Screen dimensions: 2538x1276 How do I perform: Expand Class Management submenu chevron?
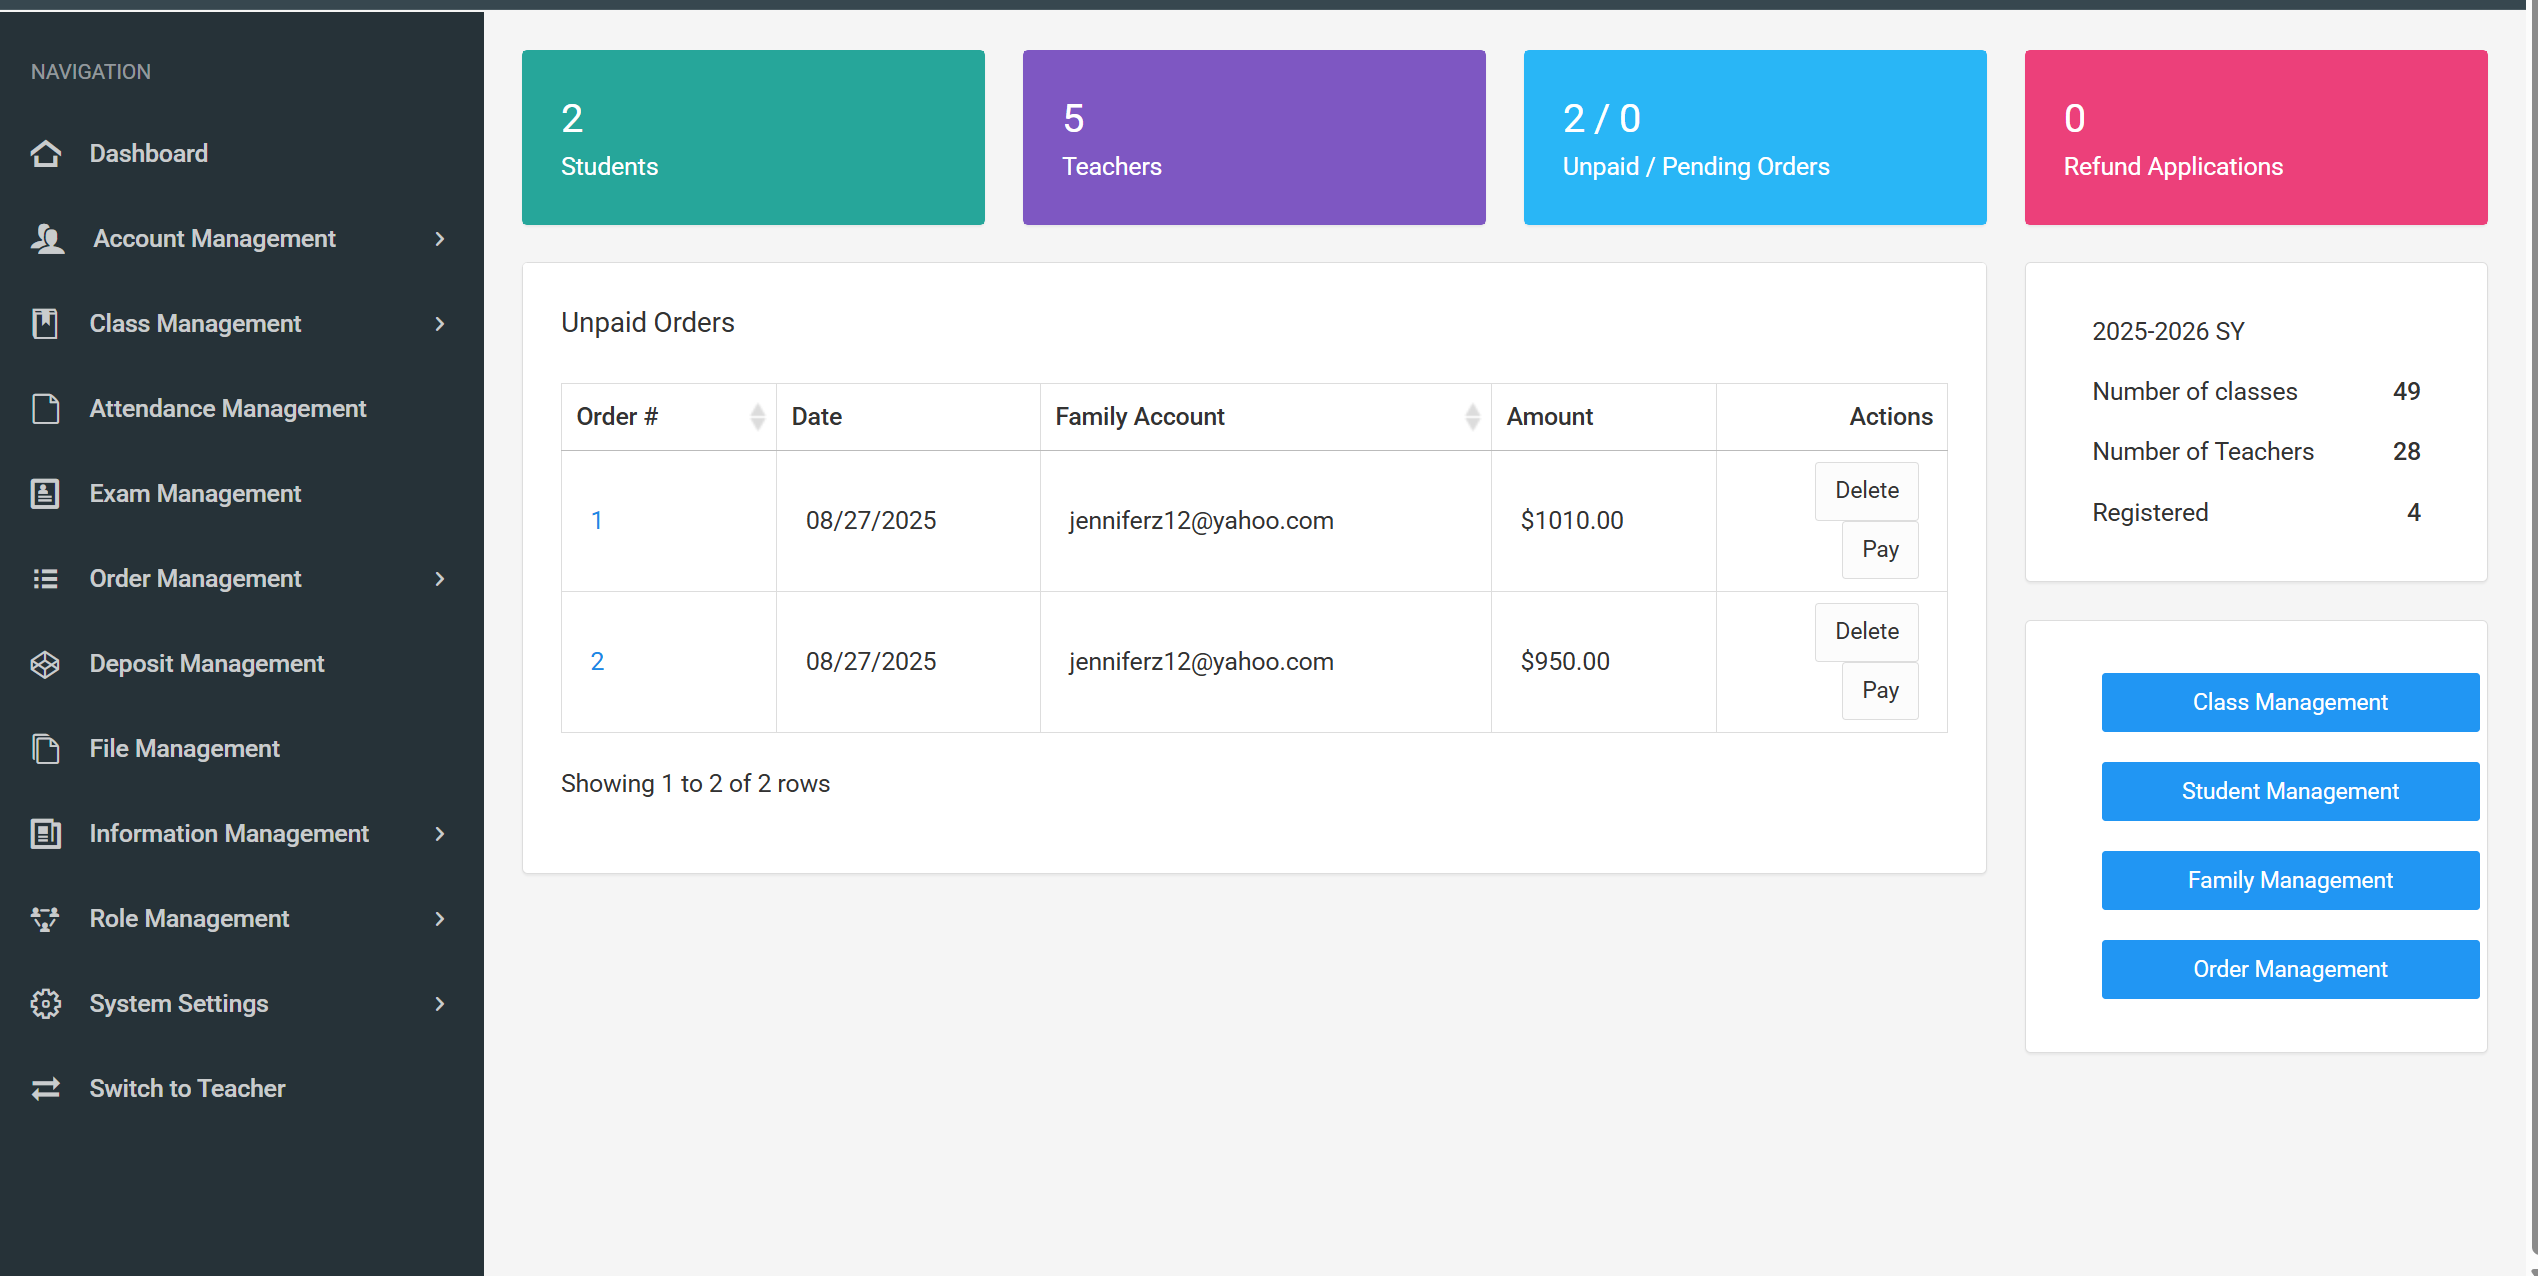[440, 324]
